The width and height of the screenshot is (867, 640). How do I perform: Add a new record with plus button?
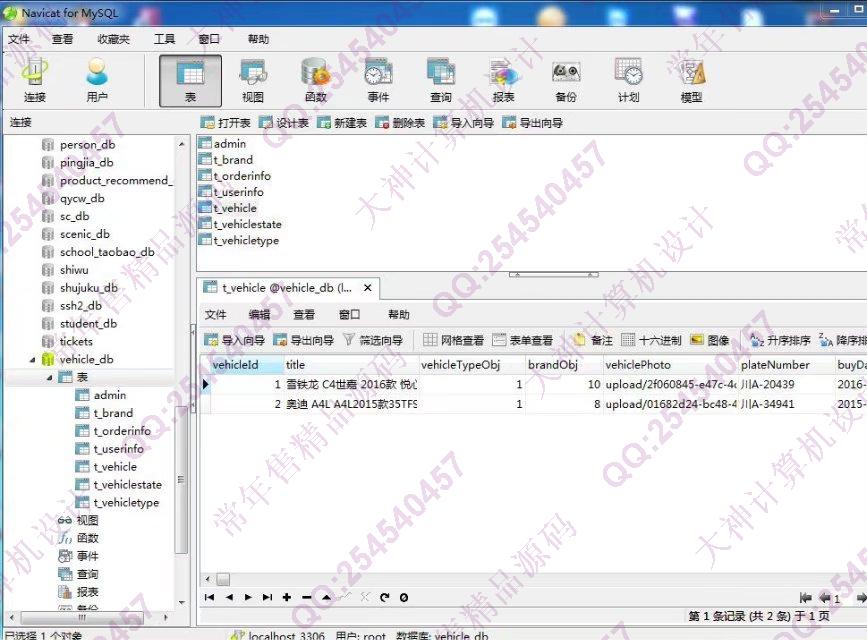click(287, 597)
